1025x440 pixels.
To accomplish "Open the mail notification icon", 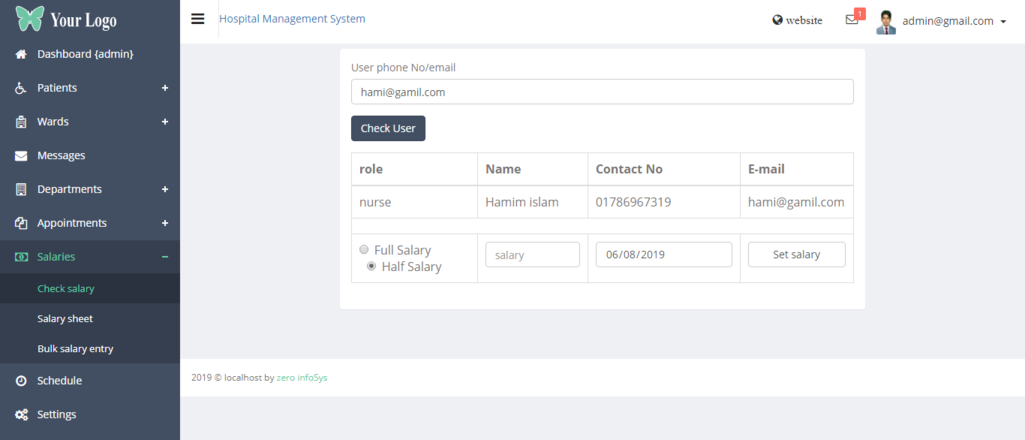I will (852, 20).
